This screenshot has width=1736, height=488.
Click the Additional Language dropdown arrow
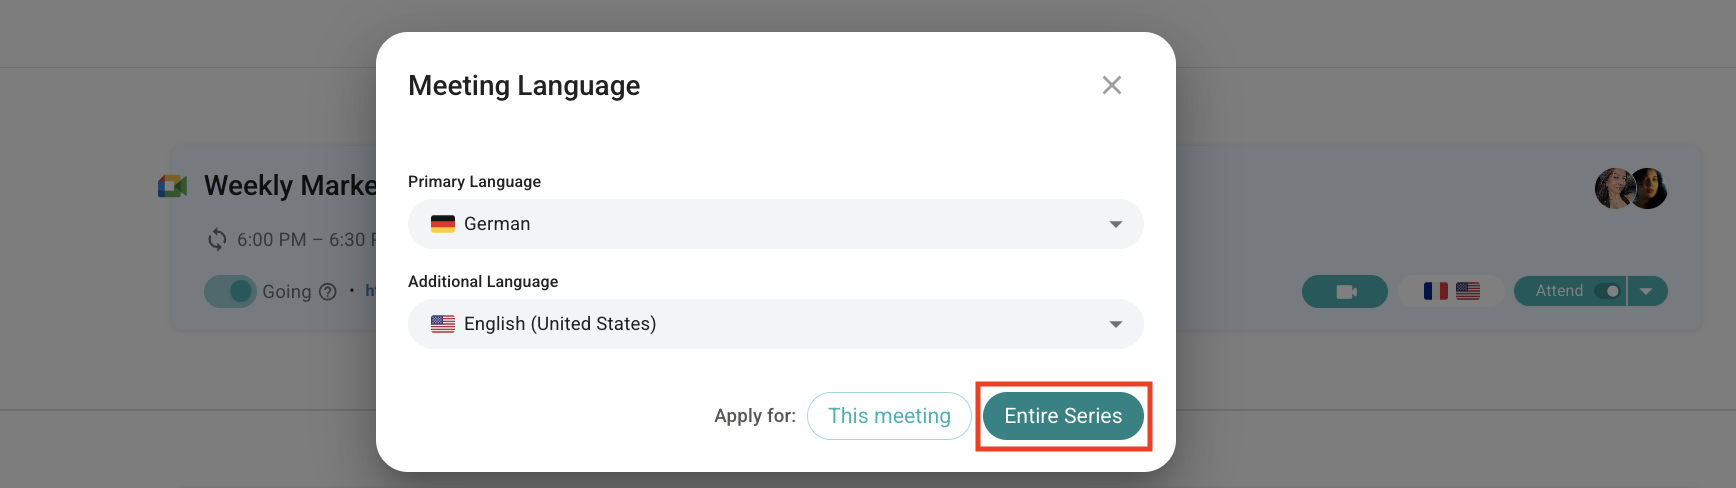pyautogui.click(x=1116, y=324)
